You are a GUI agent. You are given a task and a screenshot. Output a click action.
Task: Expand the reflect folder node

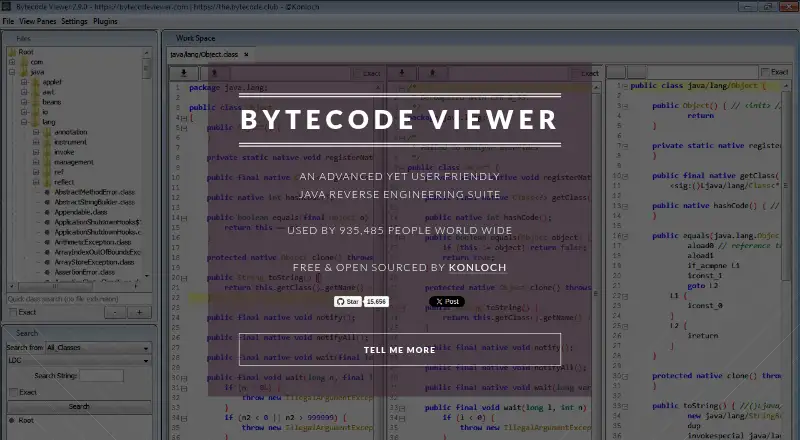click(36, 182)
